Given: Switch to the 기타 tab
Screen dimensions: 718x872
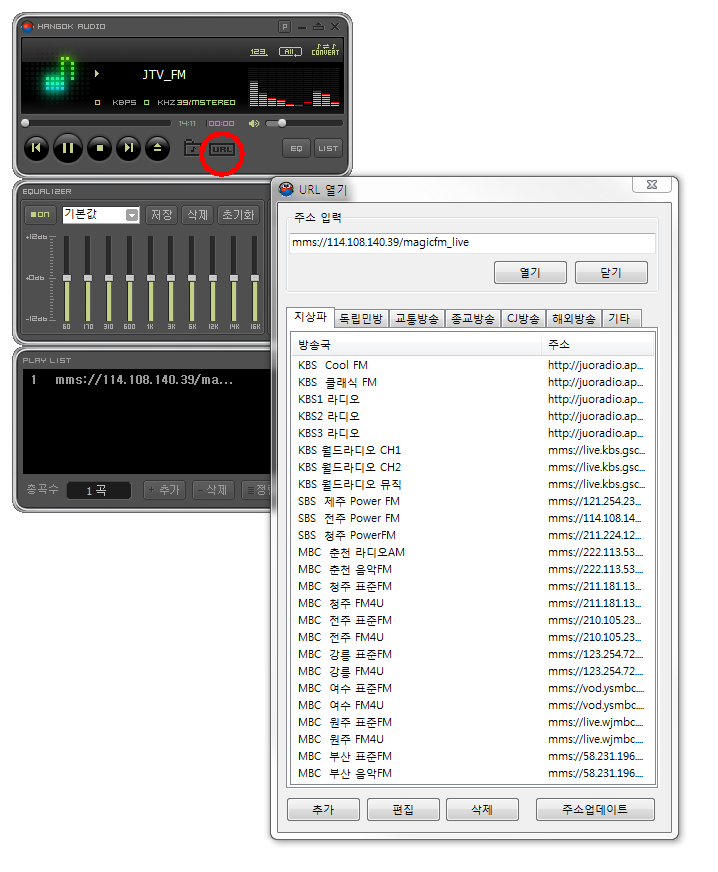Looking at the screenshot, I should point(621,319).
